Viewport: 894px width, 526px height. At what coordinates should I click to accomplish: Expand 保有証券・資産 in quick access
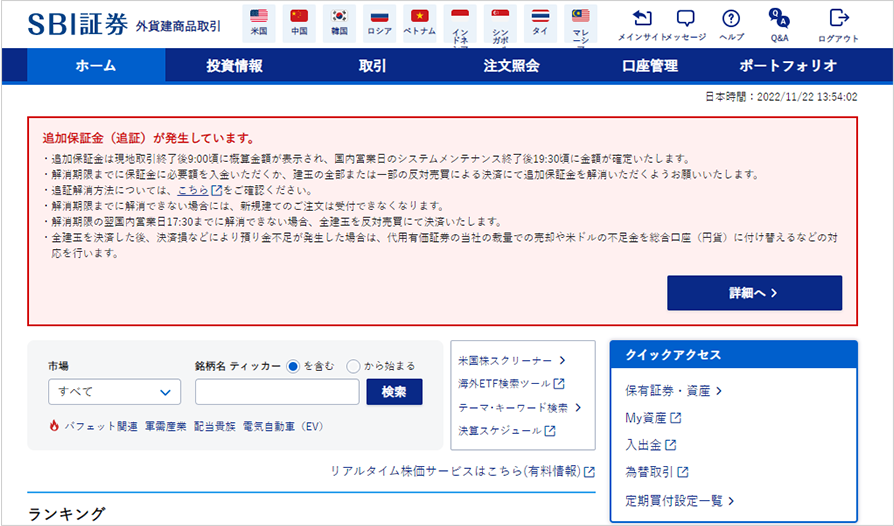(673, 391)
